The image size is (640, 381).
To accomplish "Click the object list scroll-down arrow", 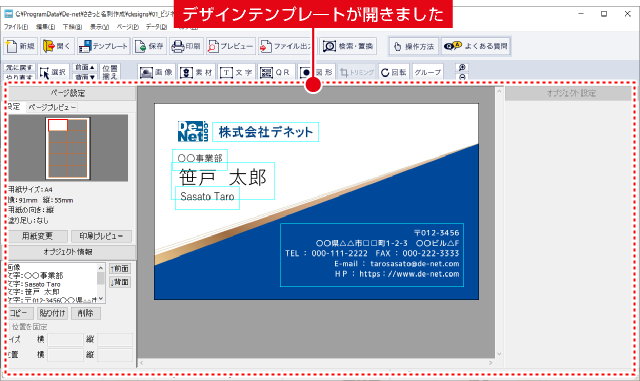I will tap(101, 299).
